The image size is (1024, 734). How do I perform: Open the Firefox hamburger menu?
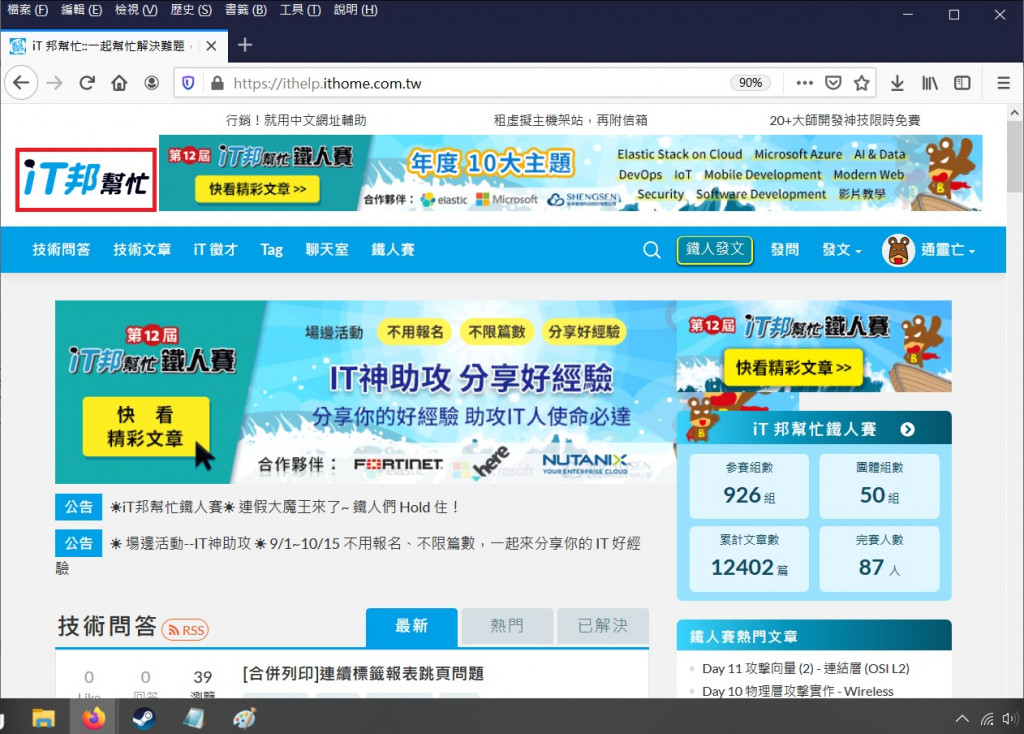click(x=1004, y=83)
